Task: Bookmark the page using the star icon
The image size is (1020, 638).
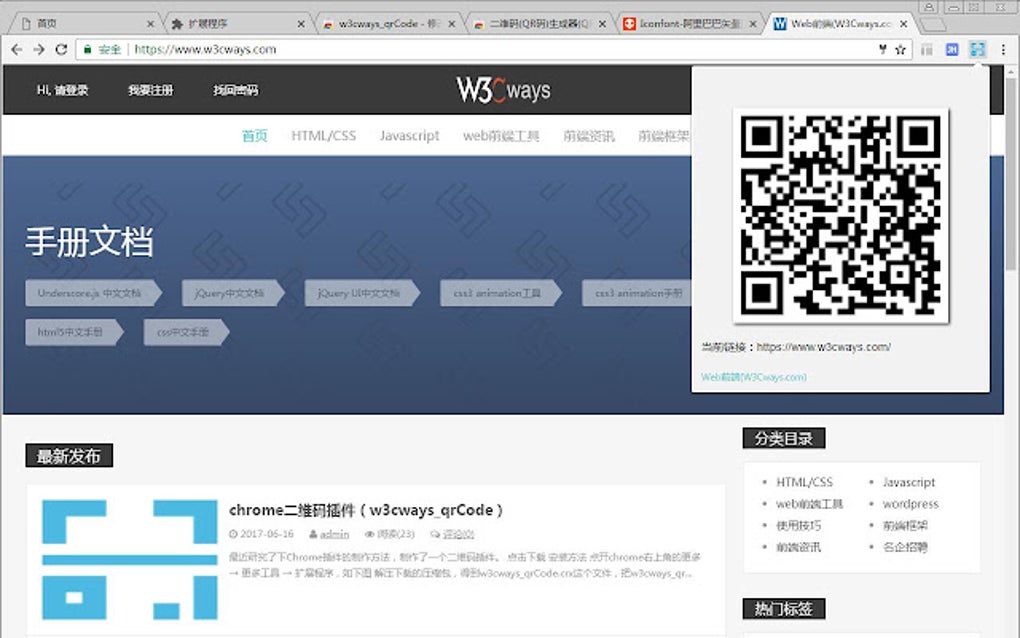Action: click(x=901, y=49)
